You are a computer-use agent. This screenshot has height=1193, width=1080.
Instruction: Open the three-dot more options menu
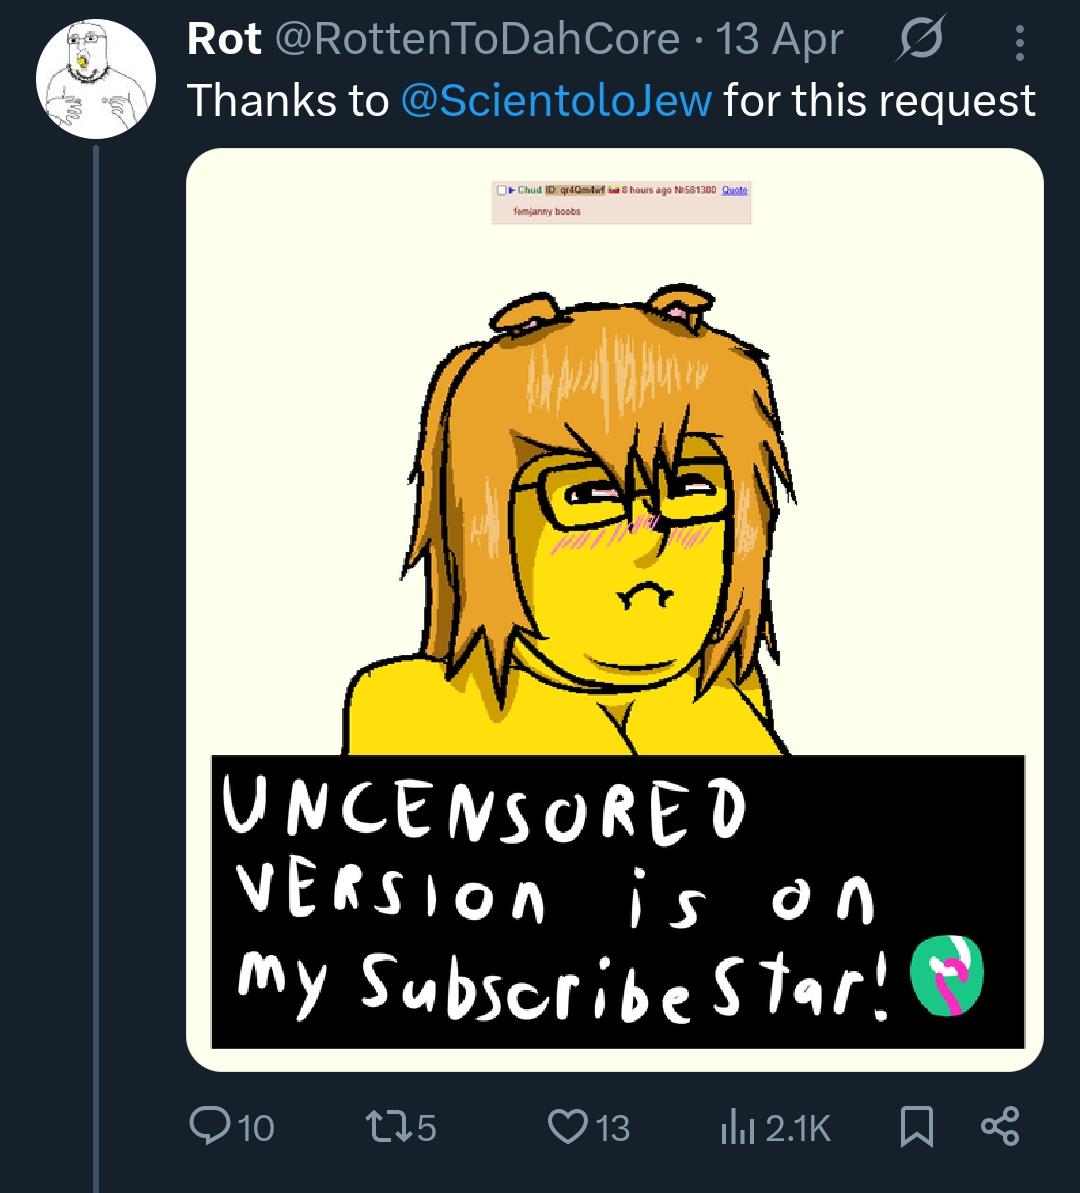pos(1019,42)
